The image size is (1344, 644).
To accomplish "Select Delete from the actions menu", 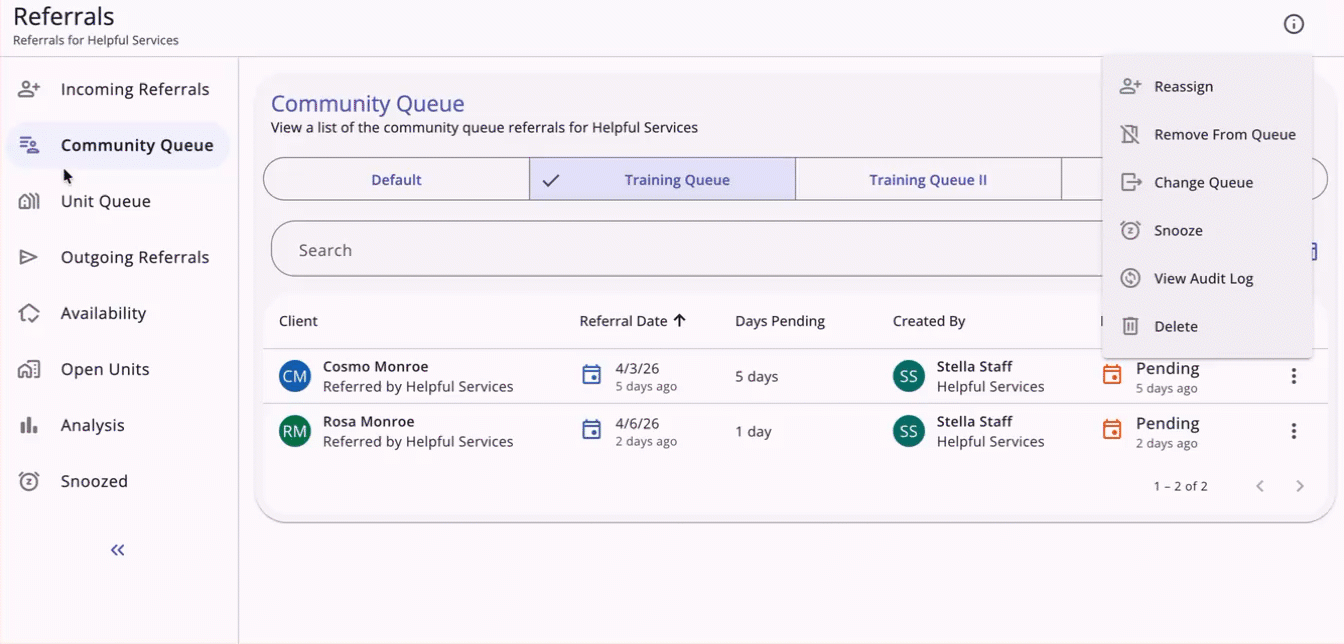I will (1177, 326).
